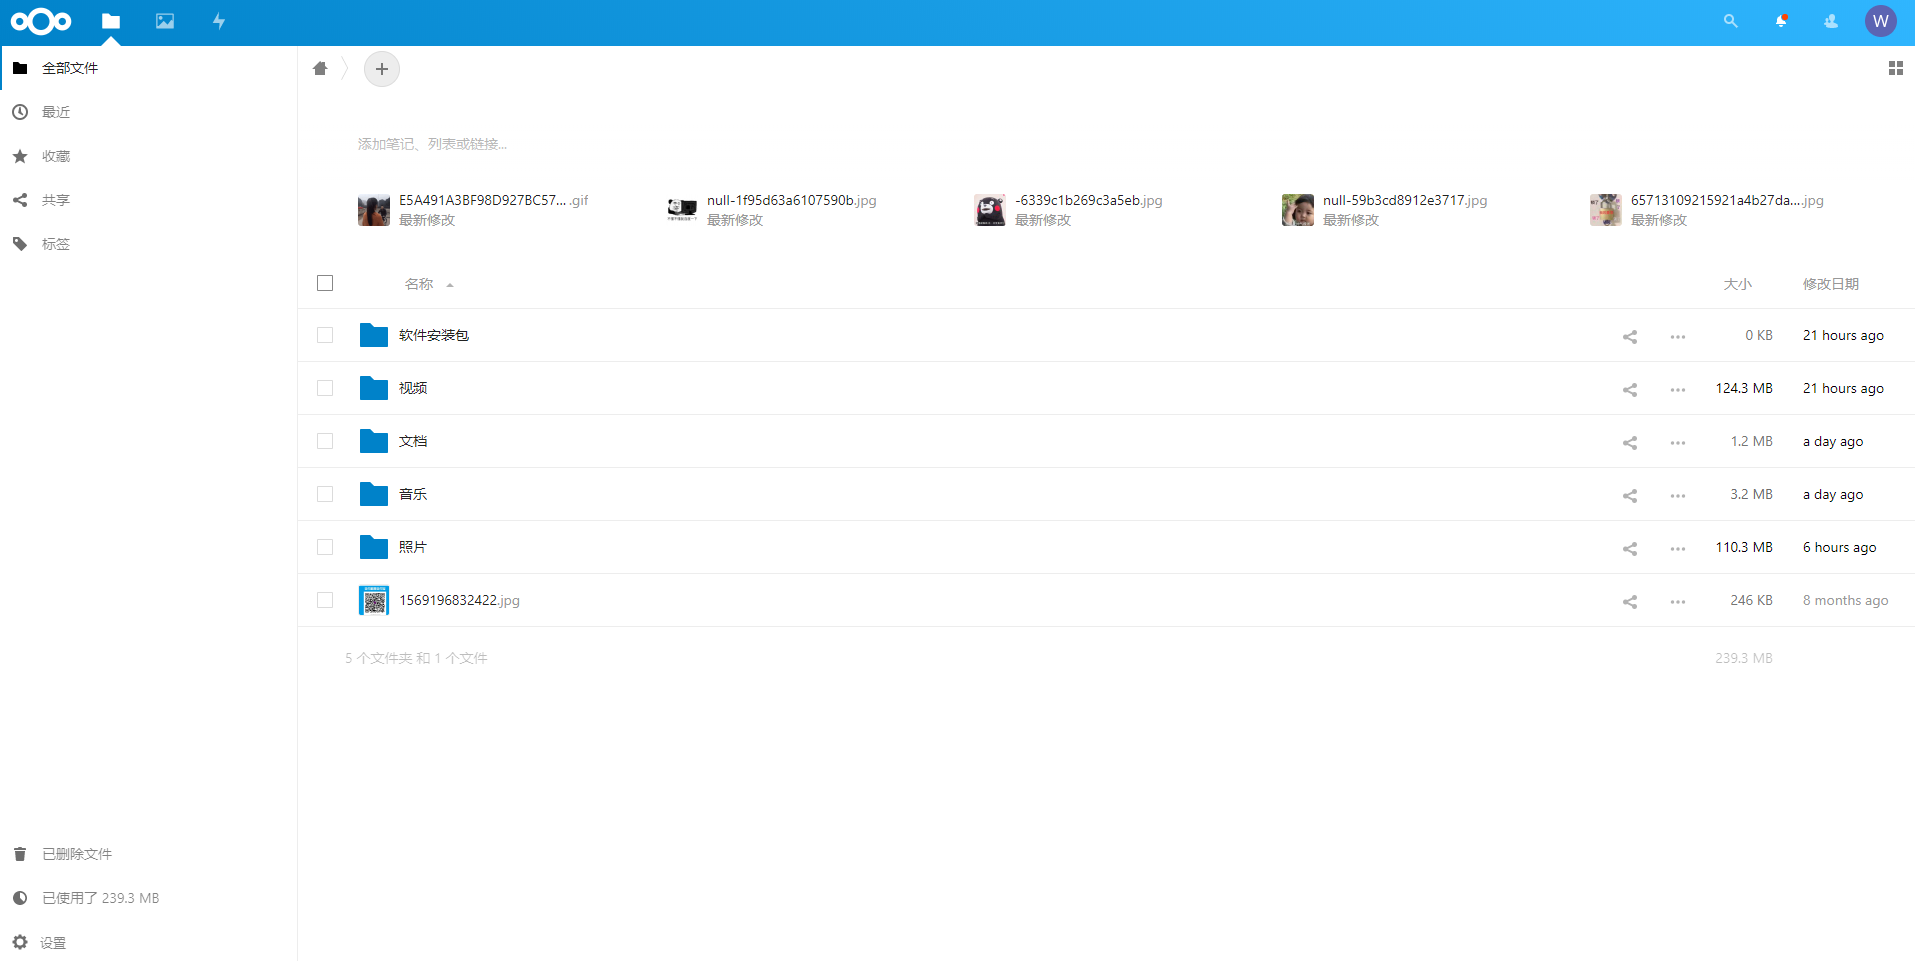Open 最近 in the sidebar
The height and width of the screenshot is (961, 1915).
(x=55, y=111)
